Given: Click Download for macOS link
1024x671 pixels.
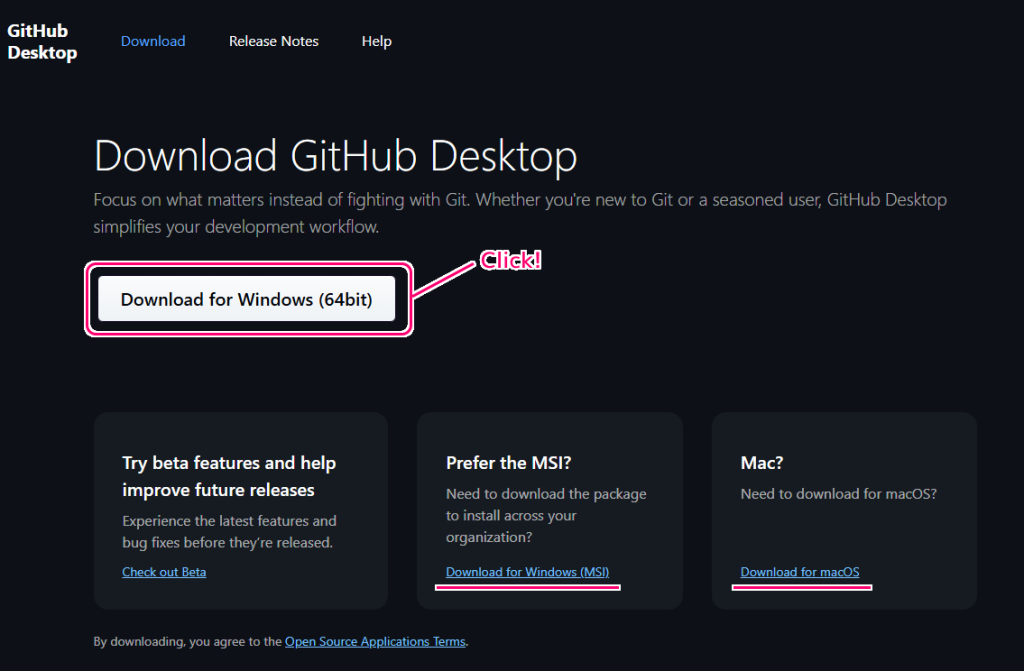Looking at the screenshot, I should click(799, 572).
